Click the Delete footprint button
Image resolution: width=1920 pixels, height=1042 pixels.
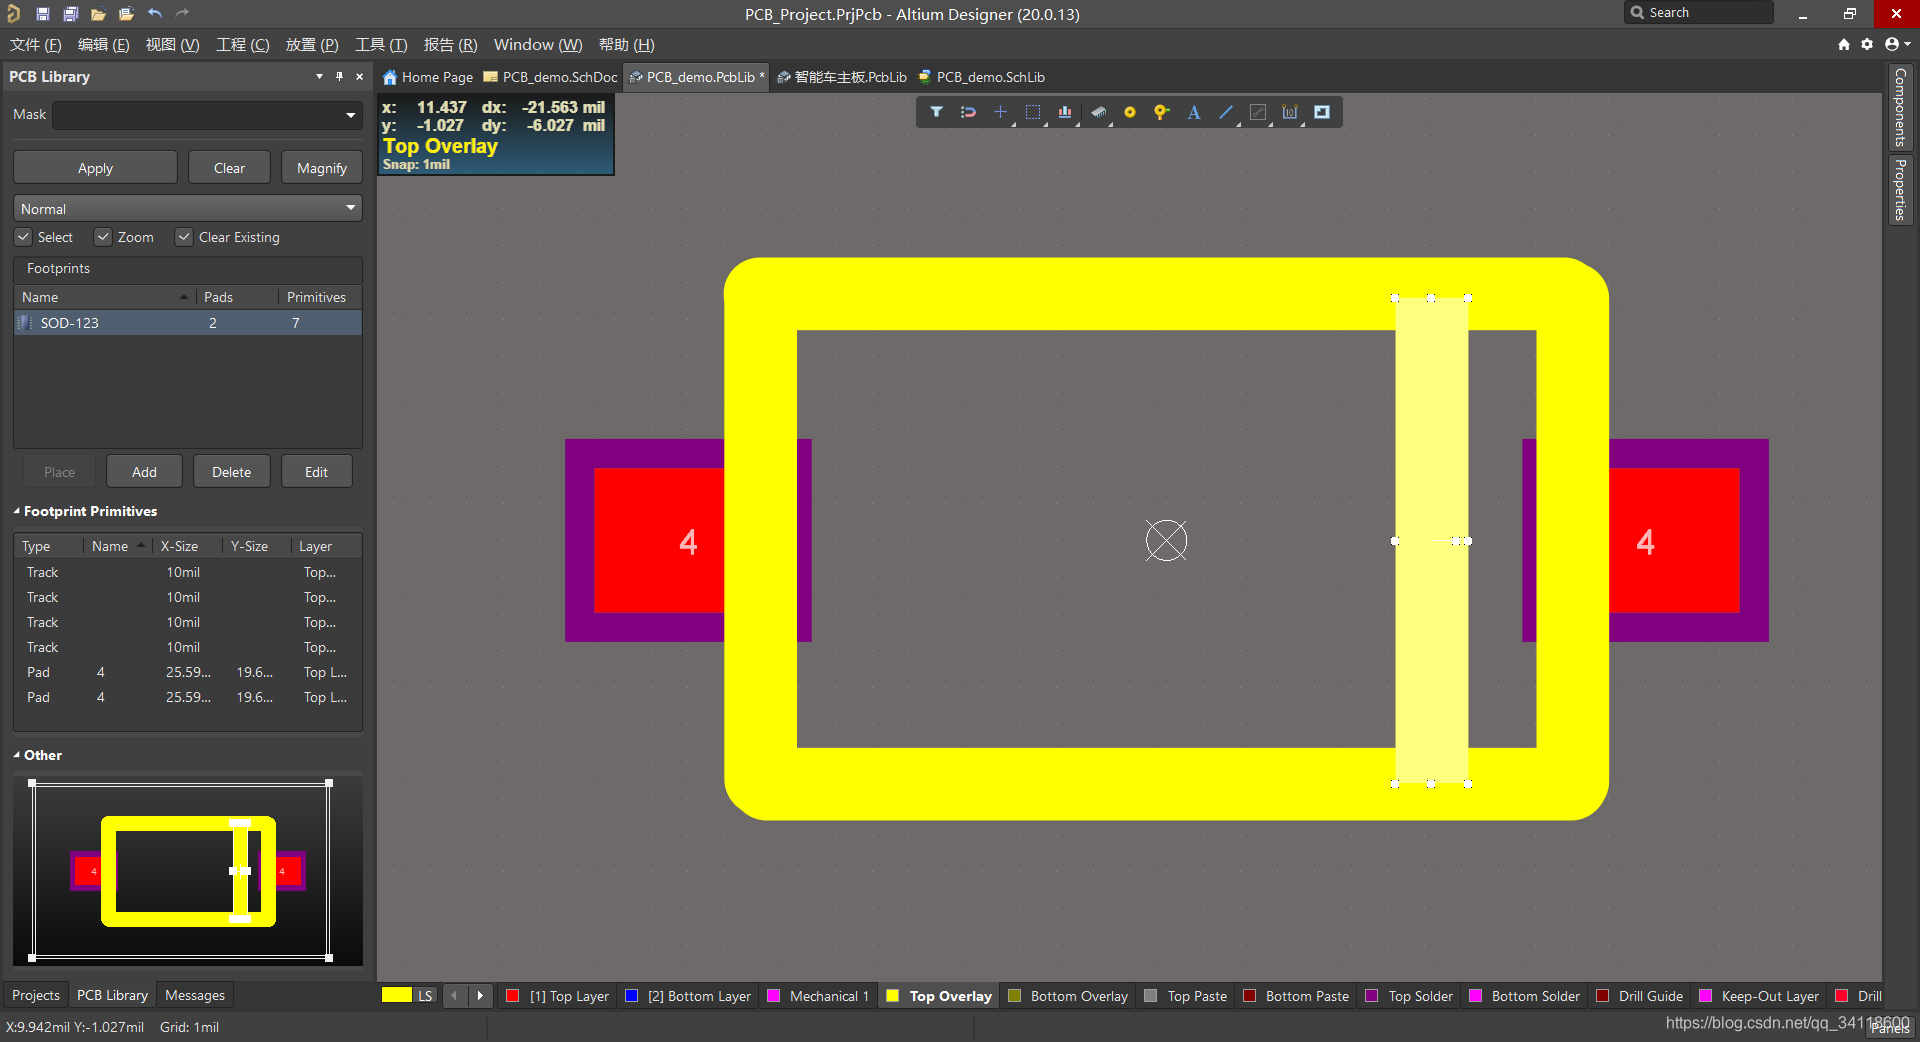click(x=231, y=472)
